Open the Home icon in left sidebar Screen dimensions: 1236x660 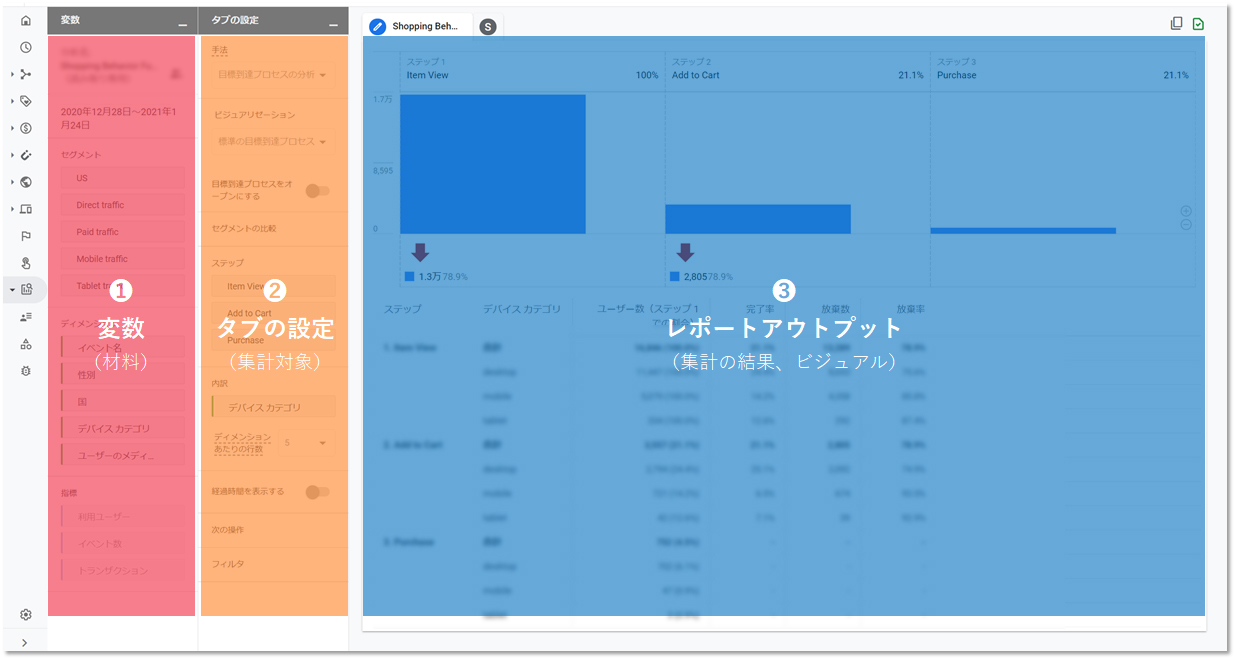tap(26, 21)
